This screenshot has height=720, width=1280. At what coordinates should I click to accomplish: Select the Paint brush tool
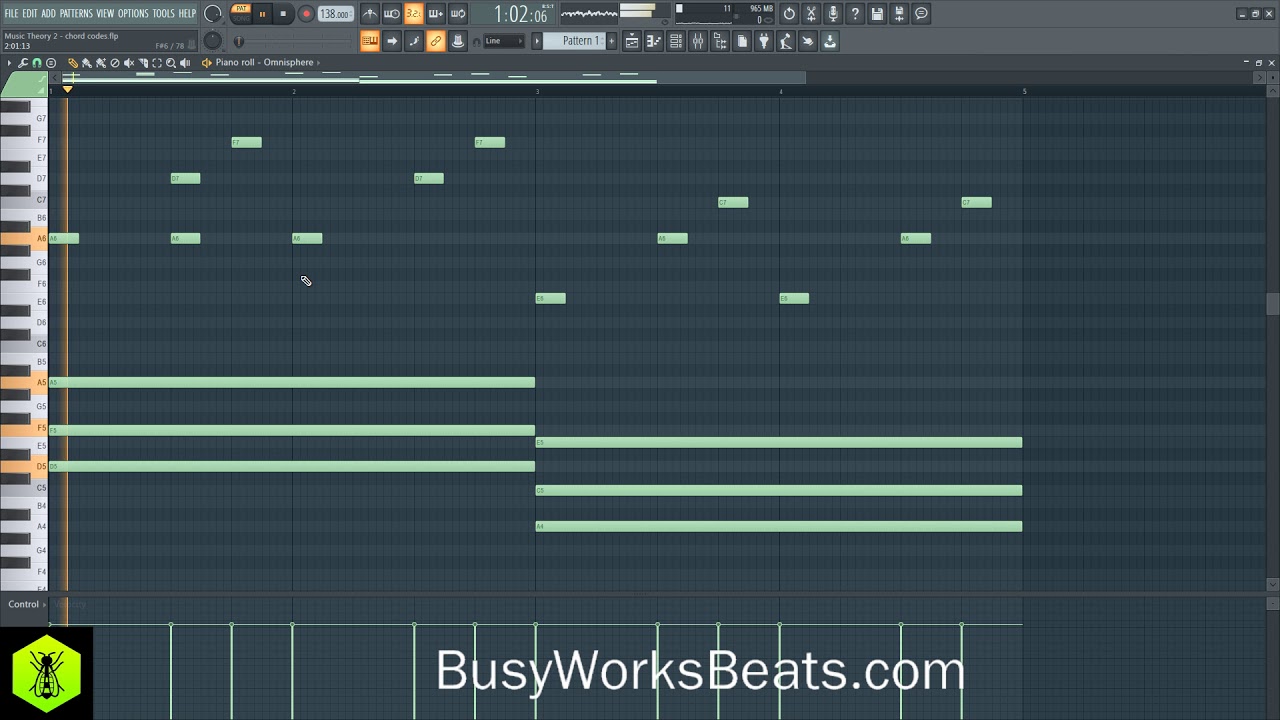click(86, 63)
